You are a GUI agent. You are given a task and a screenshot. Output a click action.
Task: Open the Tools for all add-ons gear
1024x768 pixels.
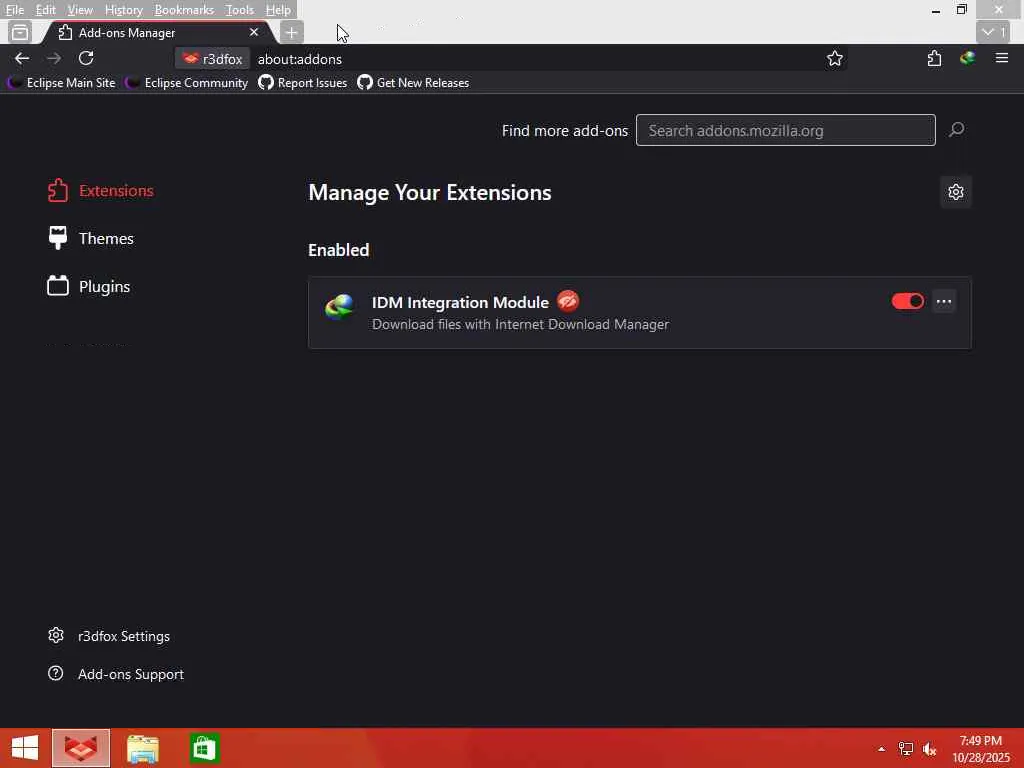pyautogui.click(x=956, y=192)
